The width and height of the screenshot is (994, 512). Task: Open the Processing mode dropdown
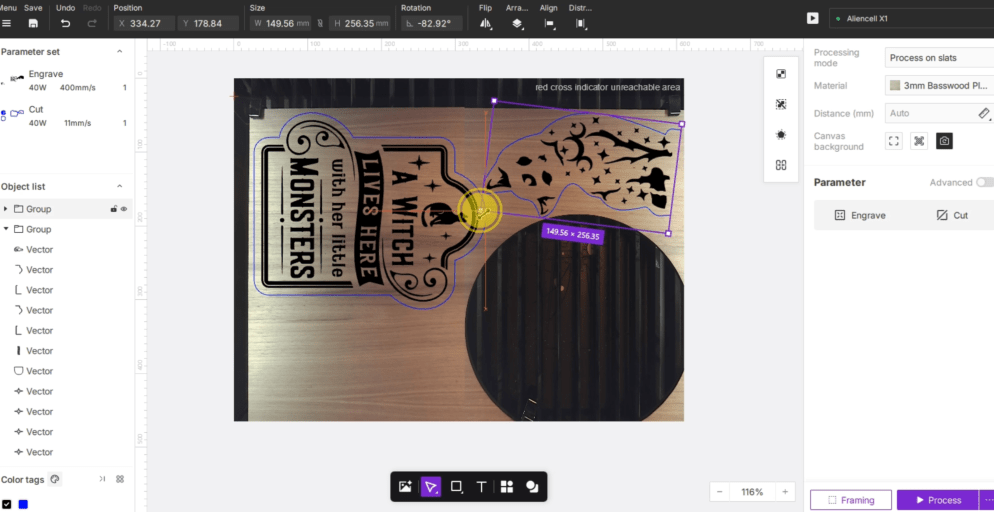pos(938,58)
